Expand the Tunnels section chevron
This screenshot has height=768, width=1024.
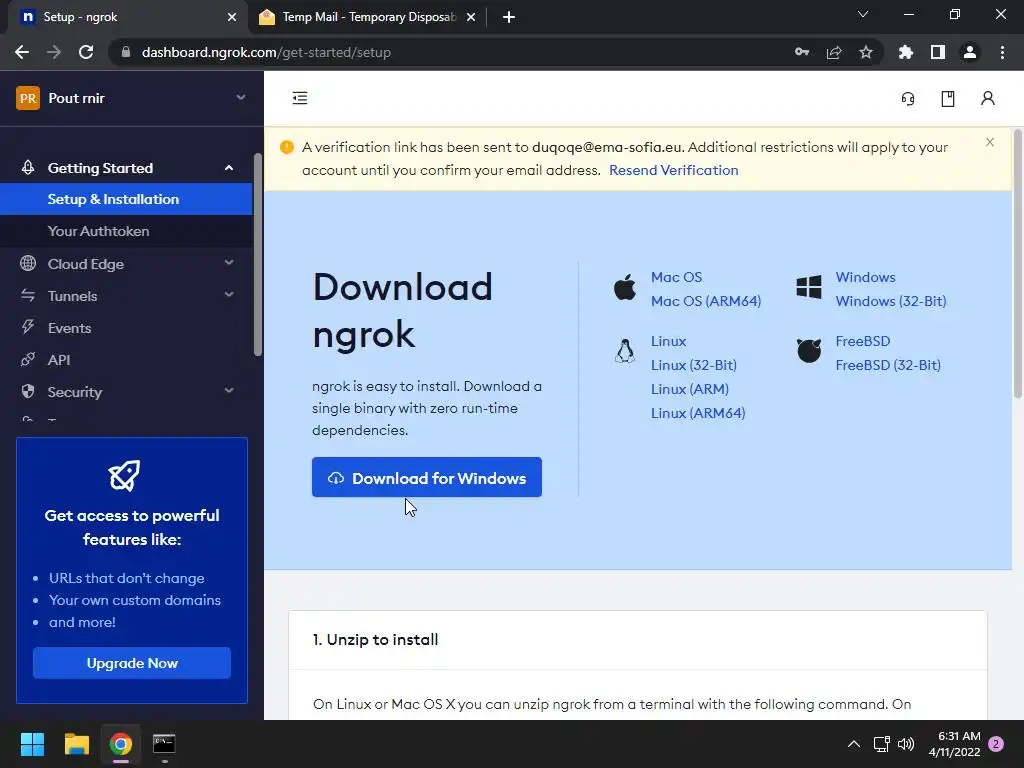(x=229, y=295)
